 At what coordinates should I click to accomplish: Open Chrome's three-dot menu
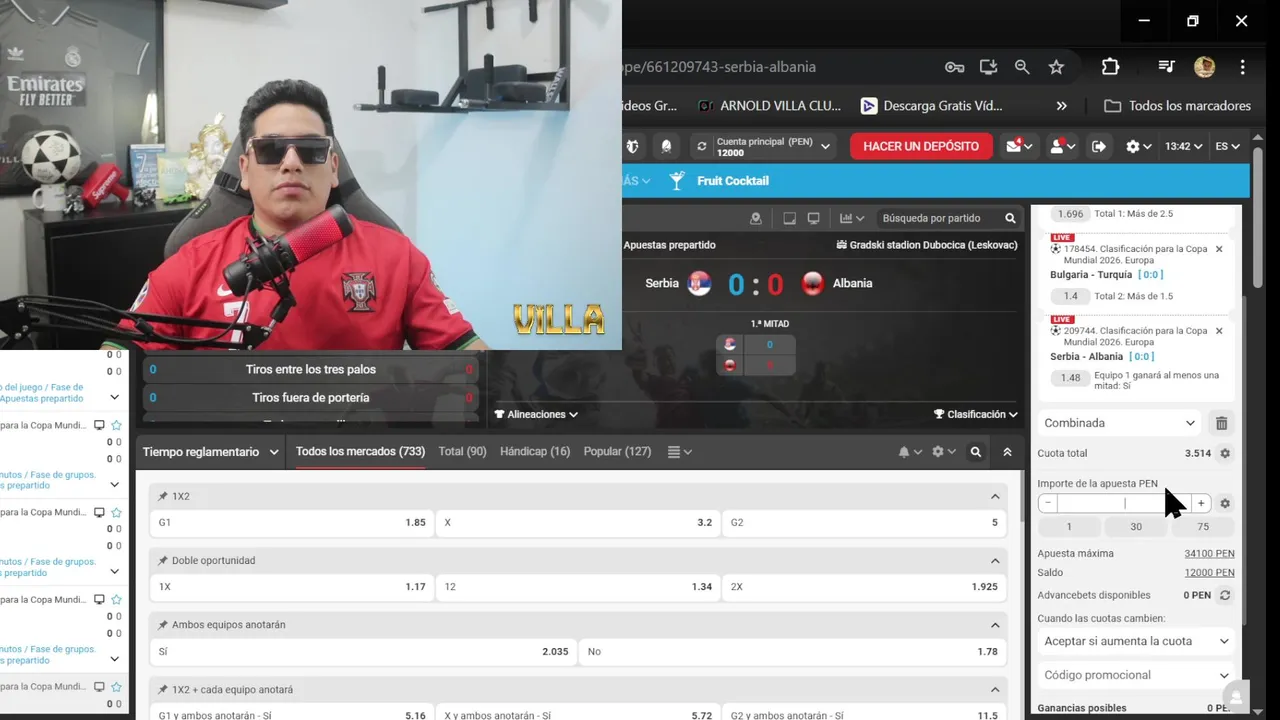click(x=1243, y=67)
